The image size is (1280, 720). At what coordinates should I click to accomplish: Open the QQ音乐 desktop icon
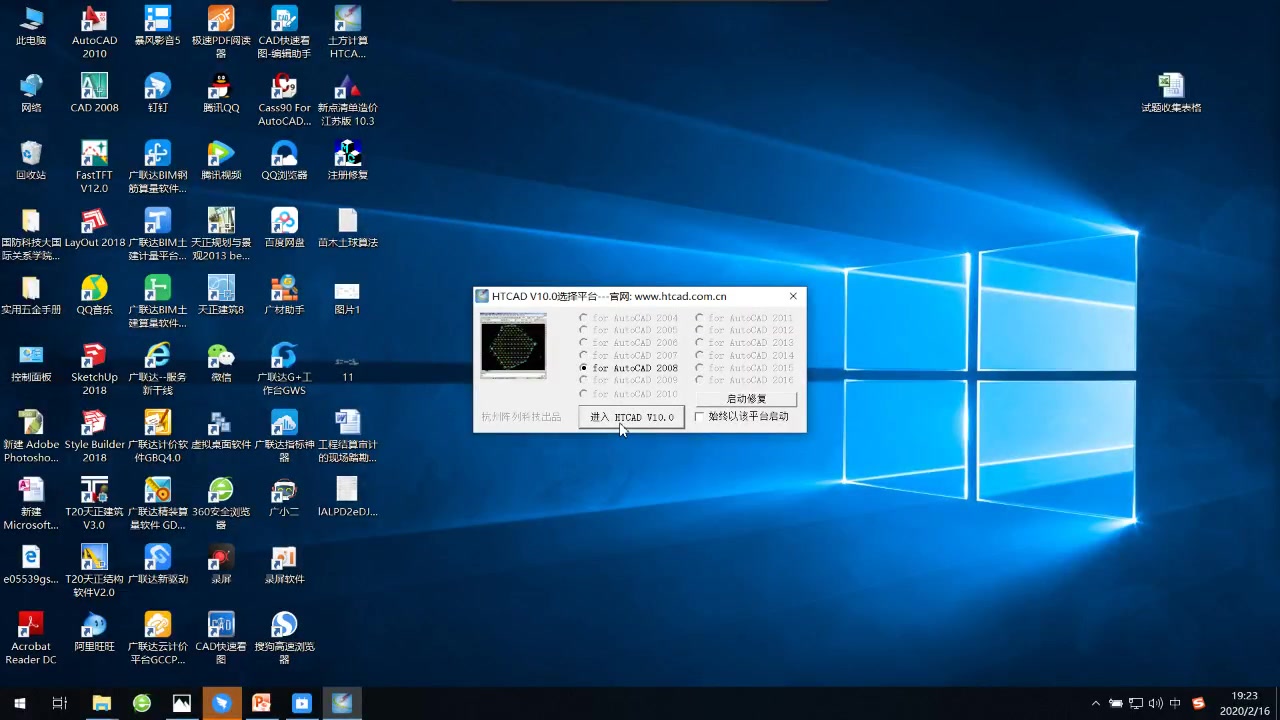94,295
